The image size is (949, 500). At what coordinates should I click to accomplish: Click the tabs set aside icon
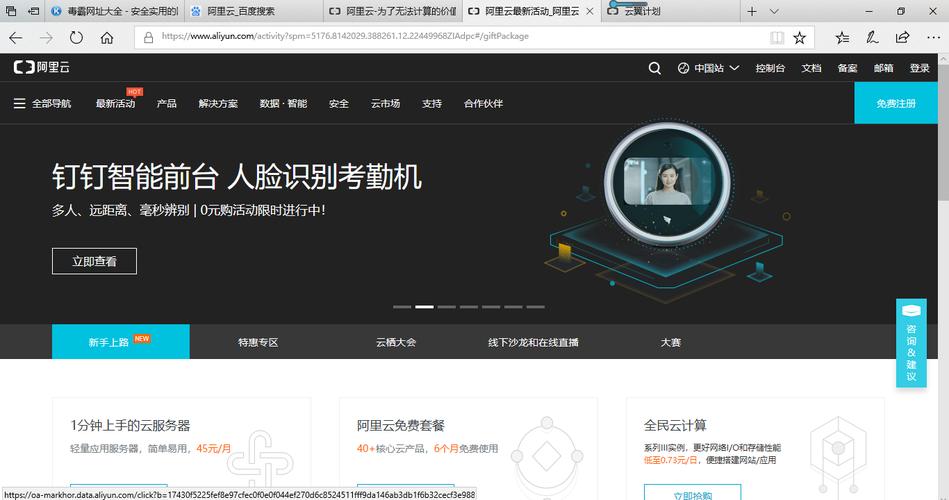[x=11, y=11]
